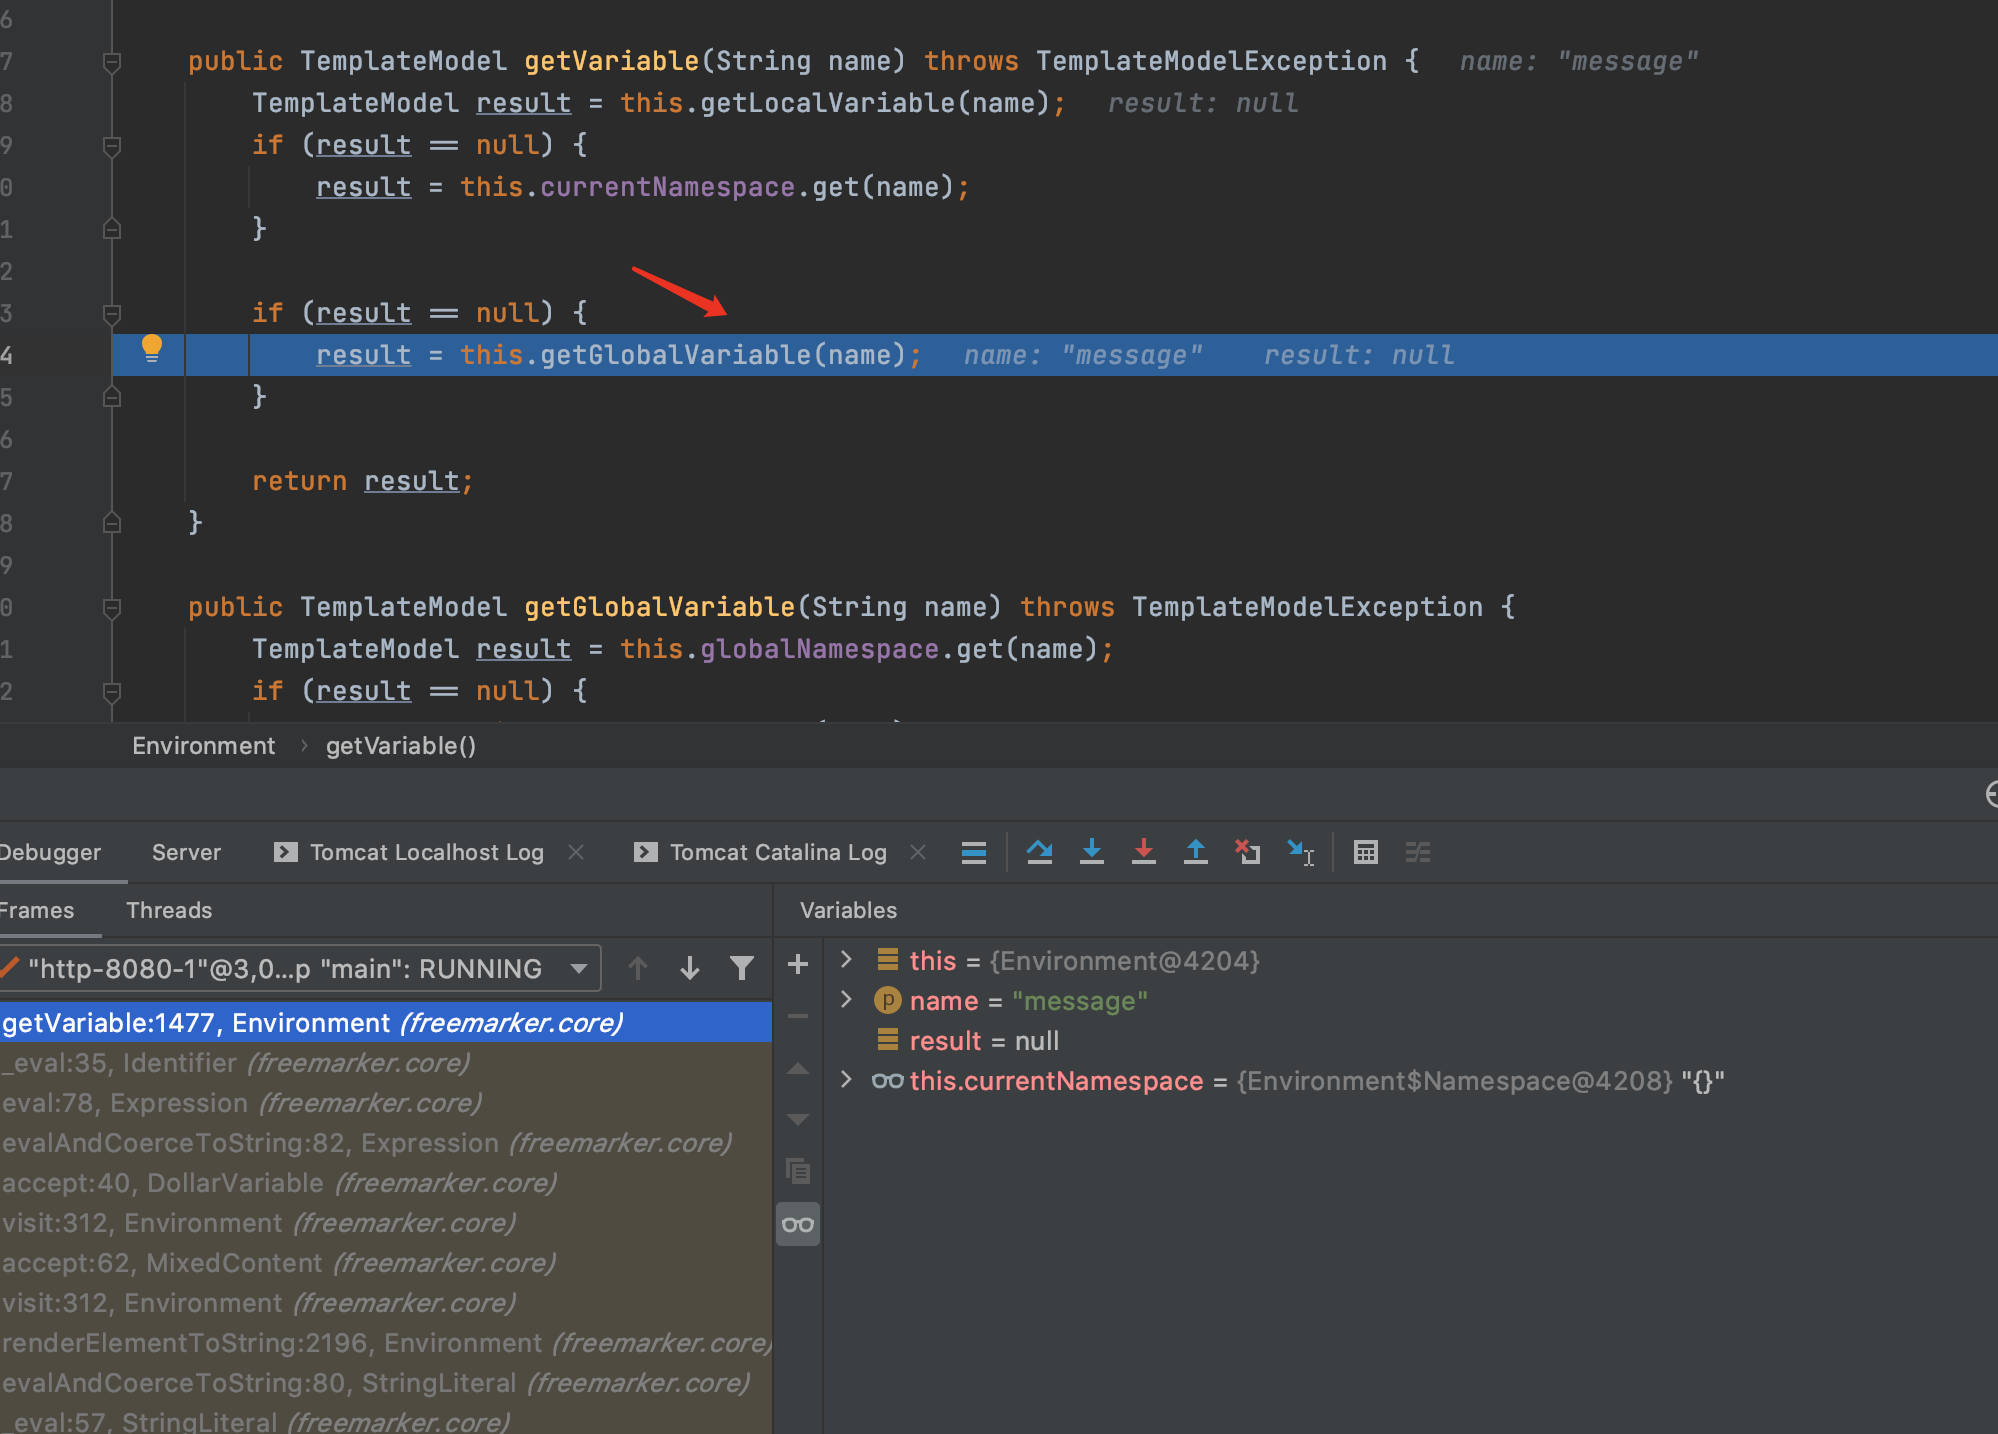Click globalNamespace field in code

tap(819, 649)
